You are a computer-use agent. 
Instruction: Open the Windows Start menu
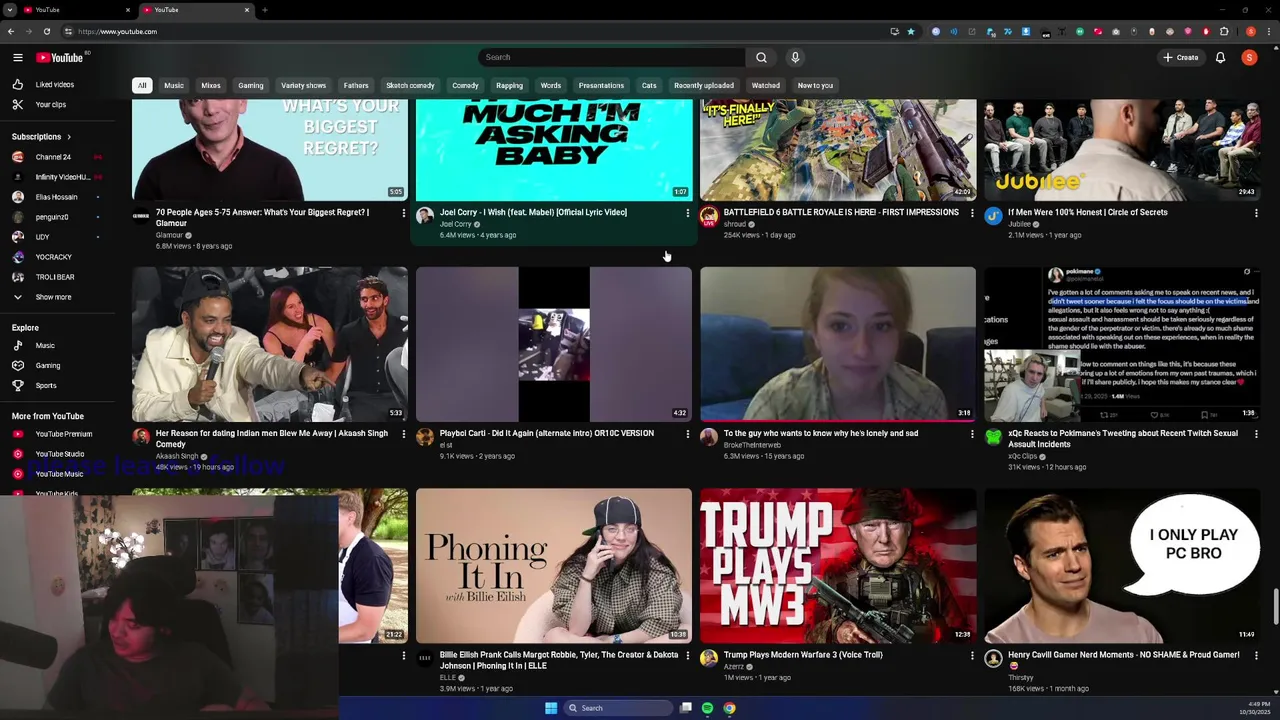click(x=551, y=708)
